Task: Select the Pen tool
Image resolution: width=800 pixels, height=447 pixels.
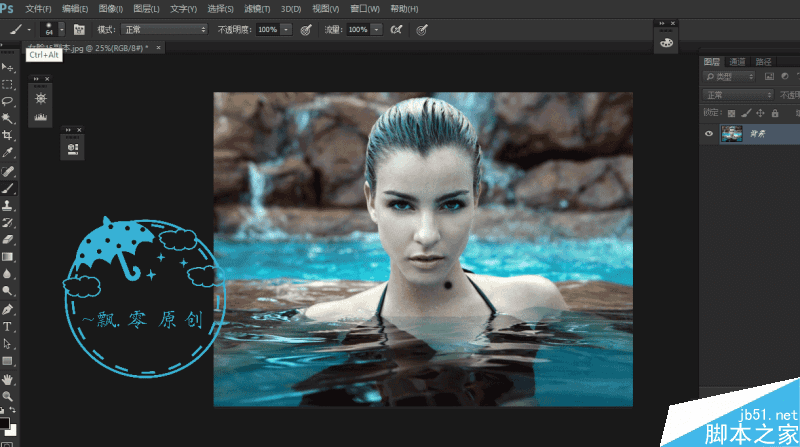Action: point(7,309)
